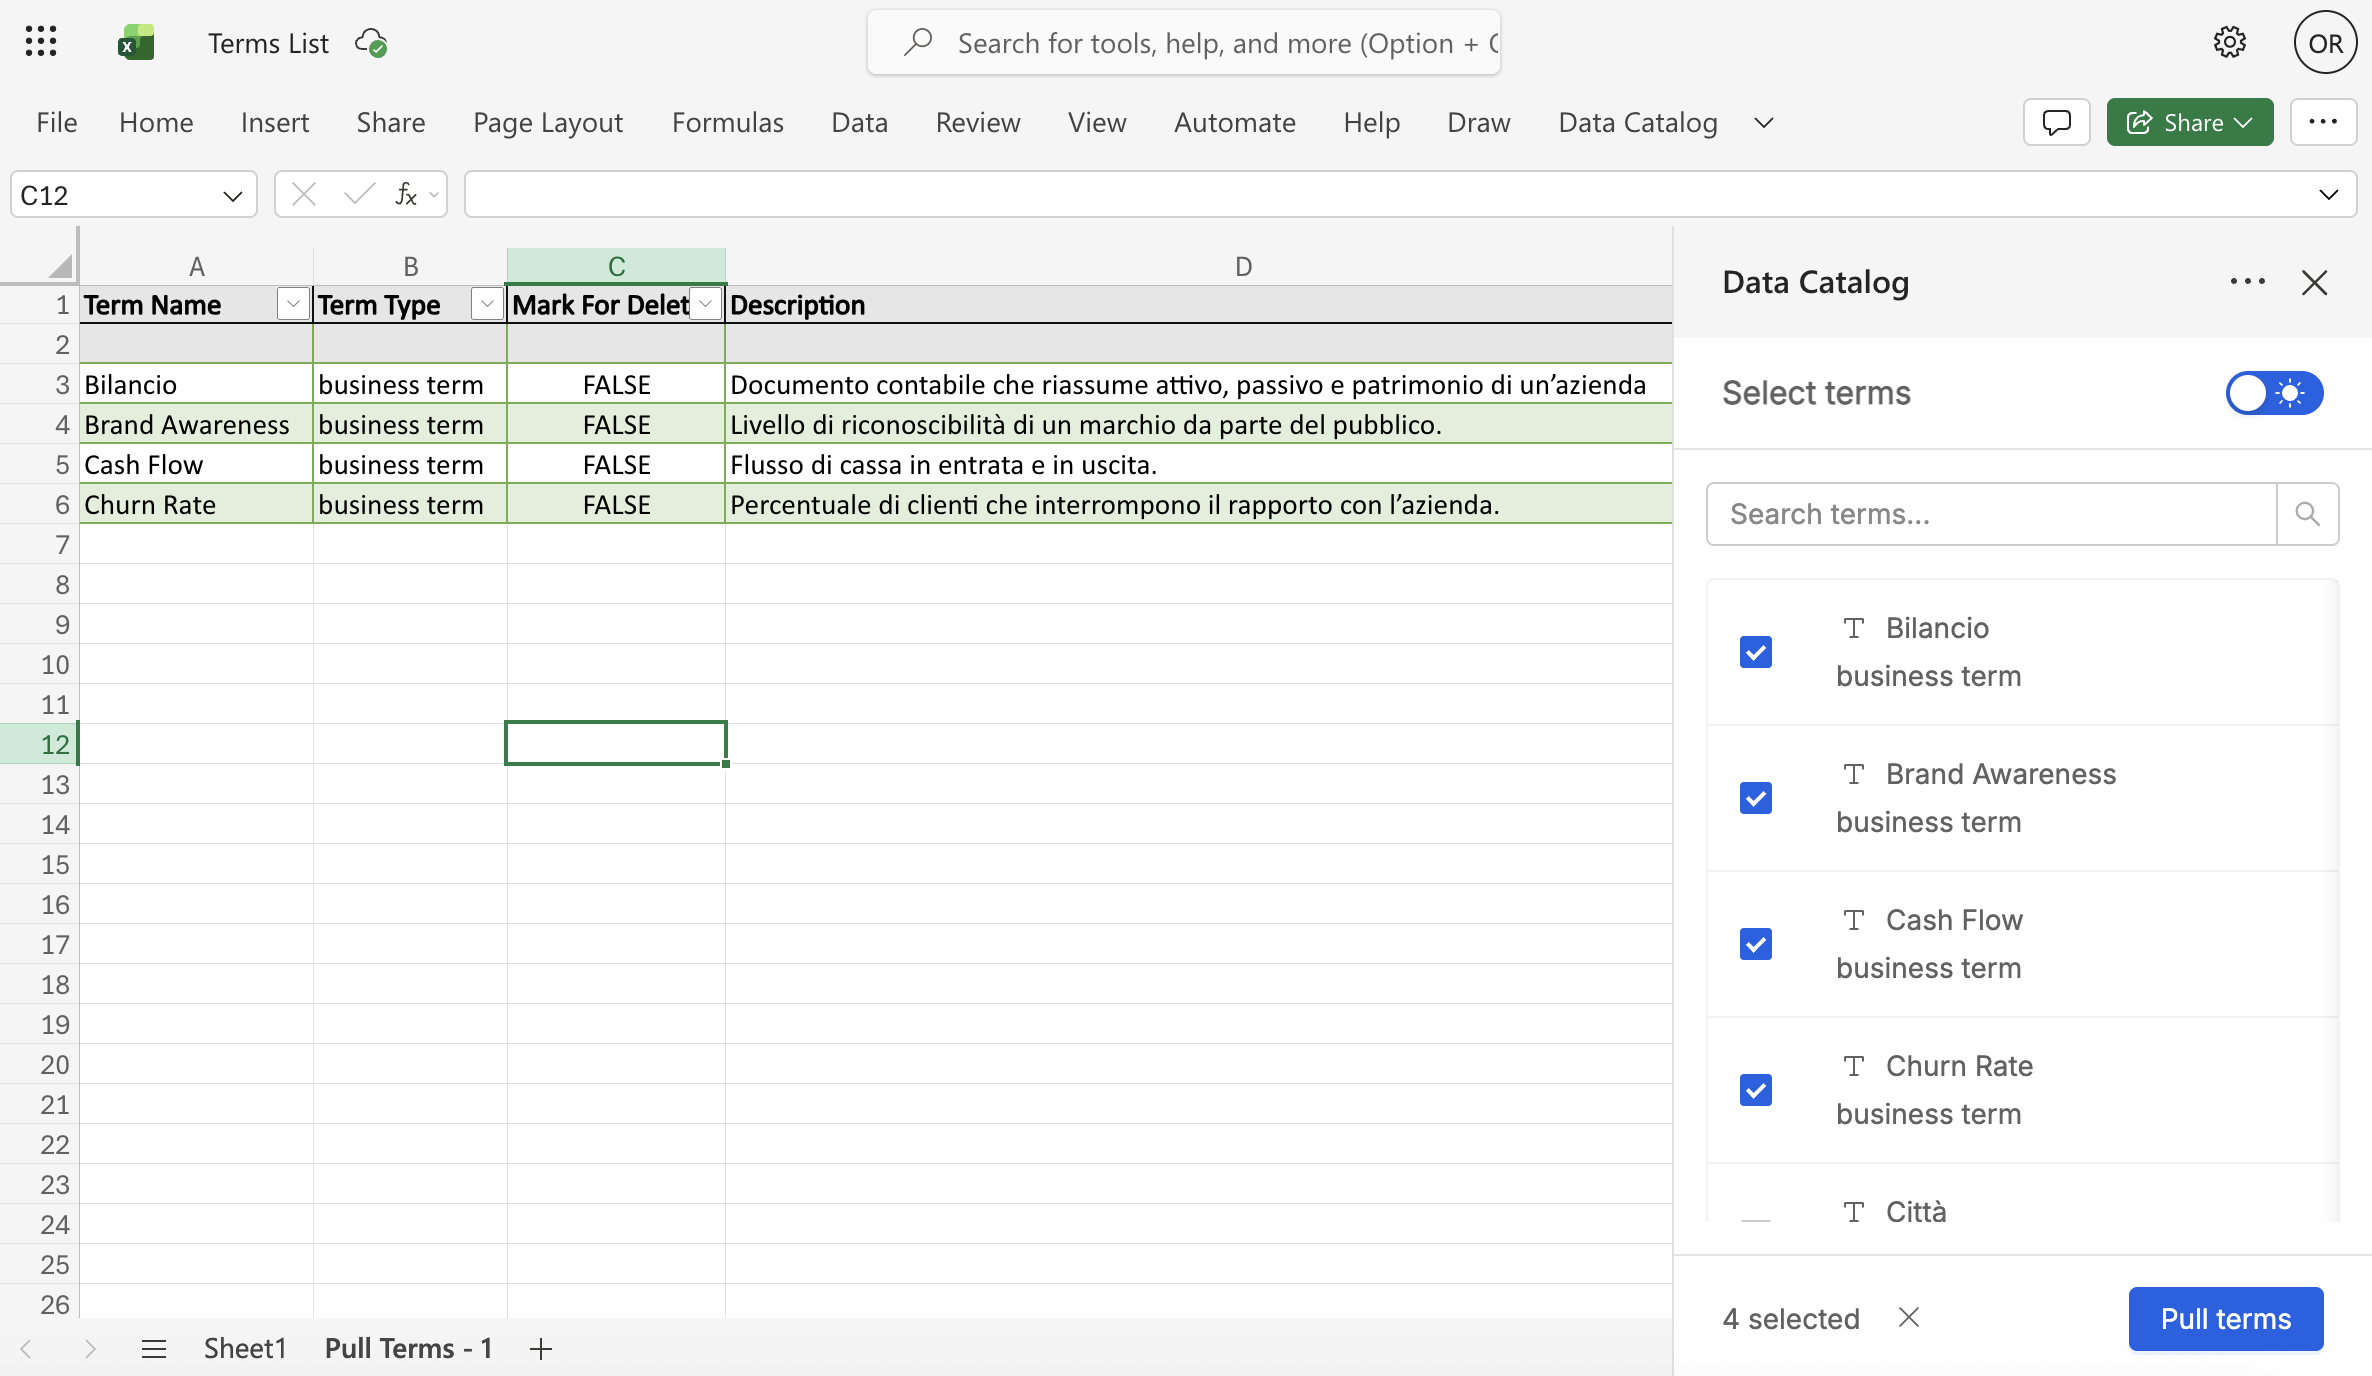Select column D header
The width and height of the screenshot is (2372, 1376).
pos(1243,265)
